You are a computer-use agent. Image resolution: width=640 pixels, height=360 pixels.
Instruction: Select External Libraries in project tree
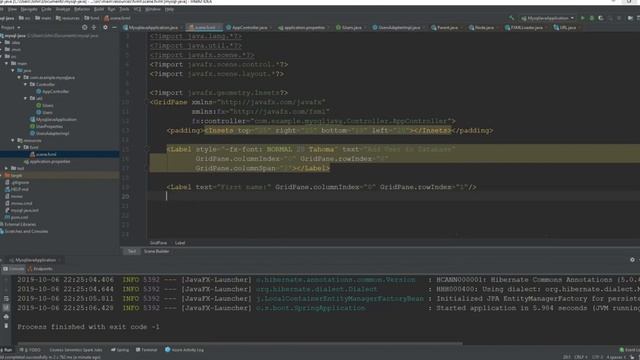click(x=18, y=224)
